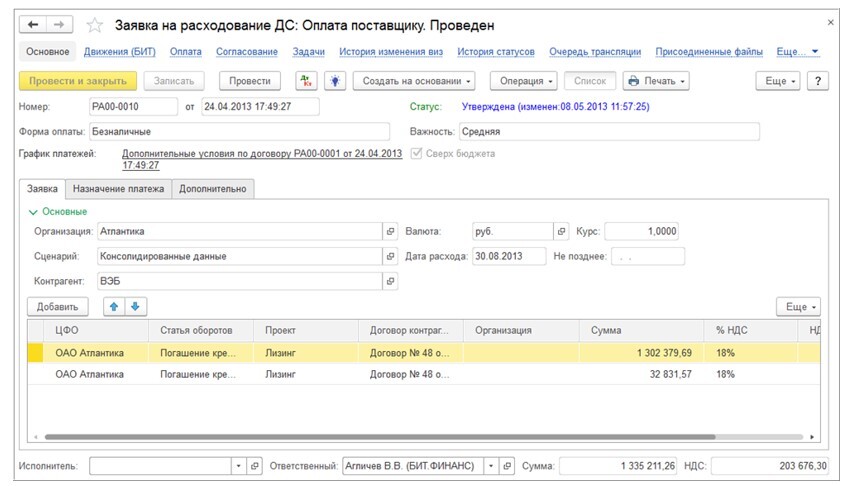Select the row with sum 32 831,57

424,374
